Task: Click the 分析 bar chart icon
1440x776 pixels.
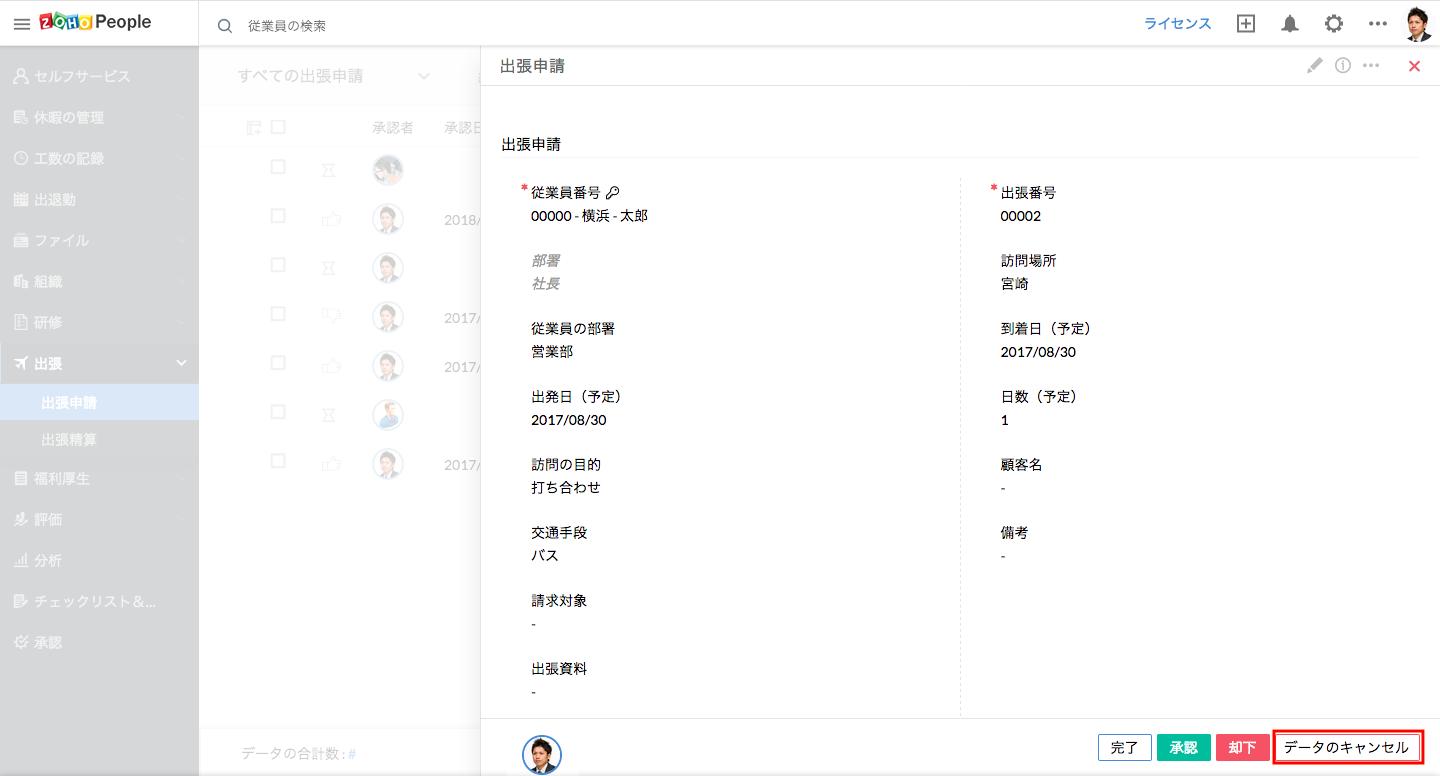Action: pos(21,560)
